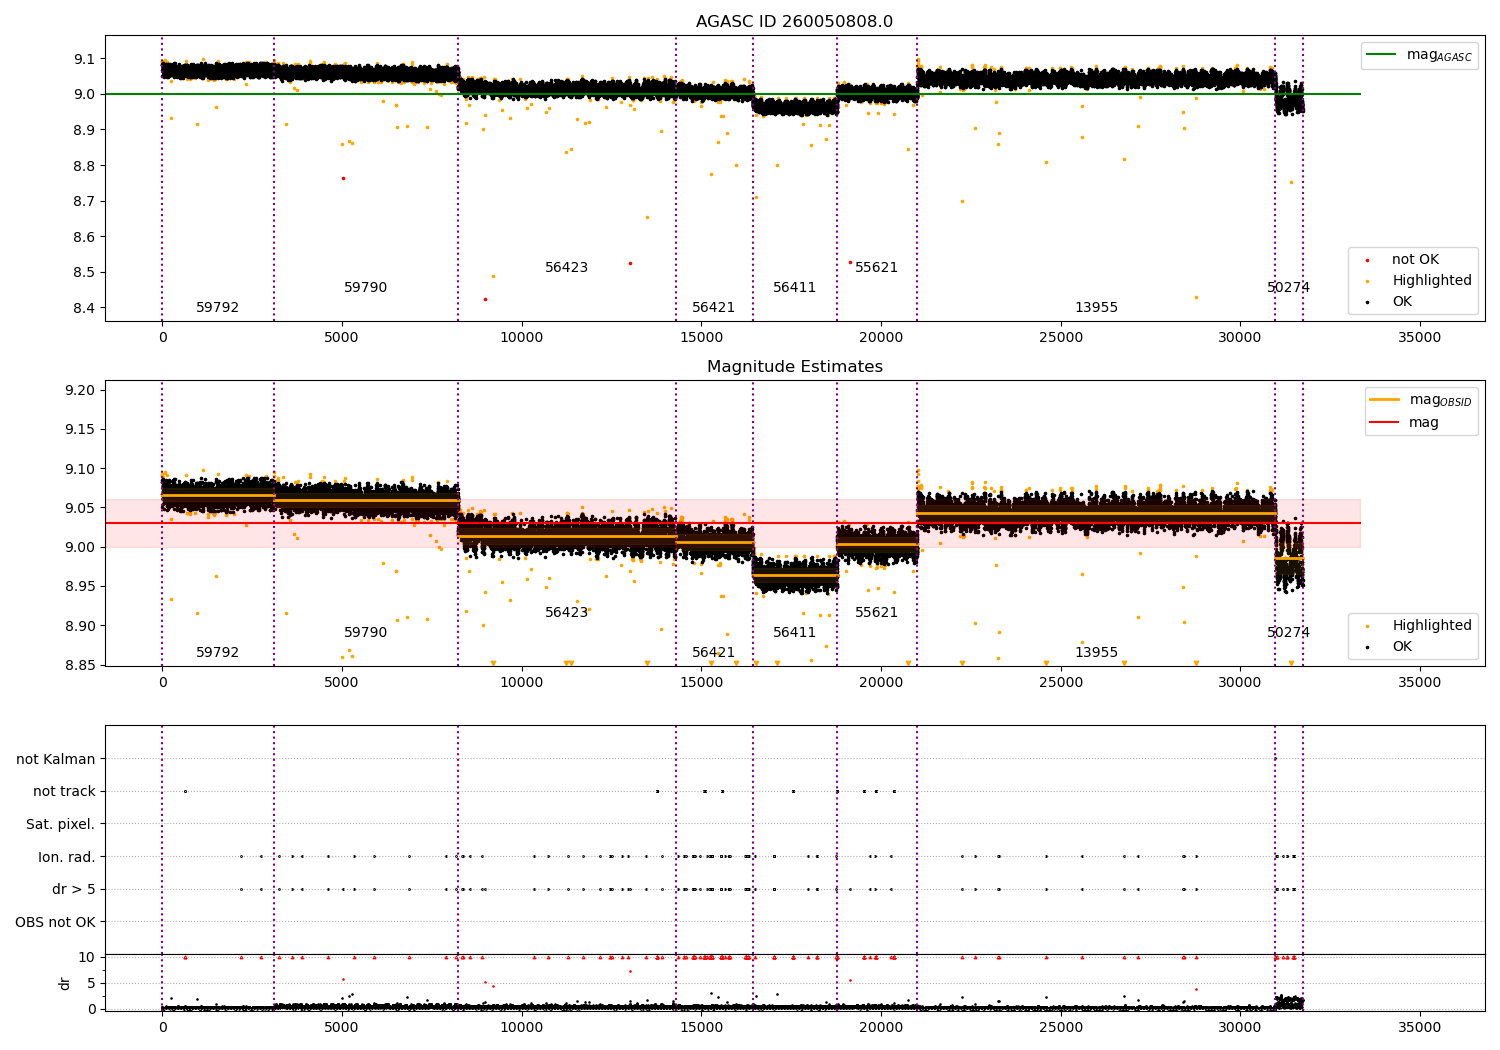The width and height of the screenshot is (1500, 1050).
Task: Click the "not Kalman" axis label
Action: [56, 759]
